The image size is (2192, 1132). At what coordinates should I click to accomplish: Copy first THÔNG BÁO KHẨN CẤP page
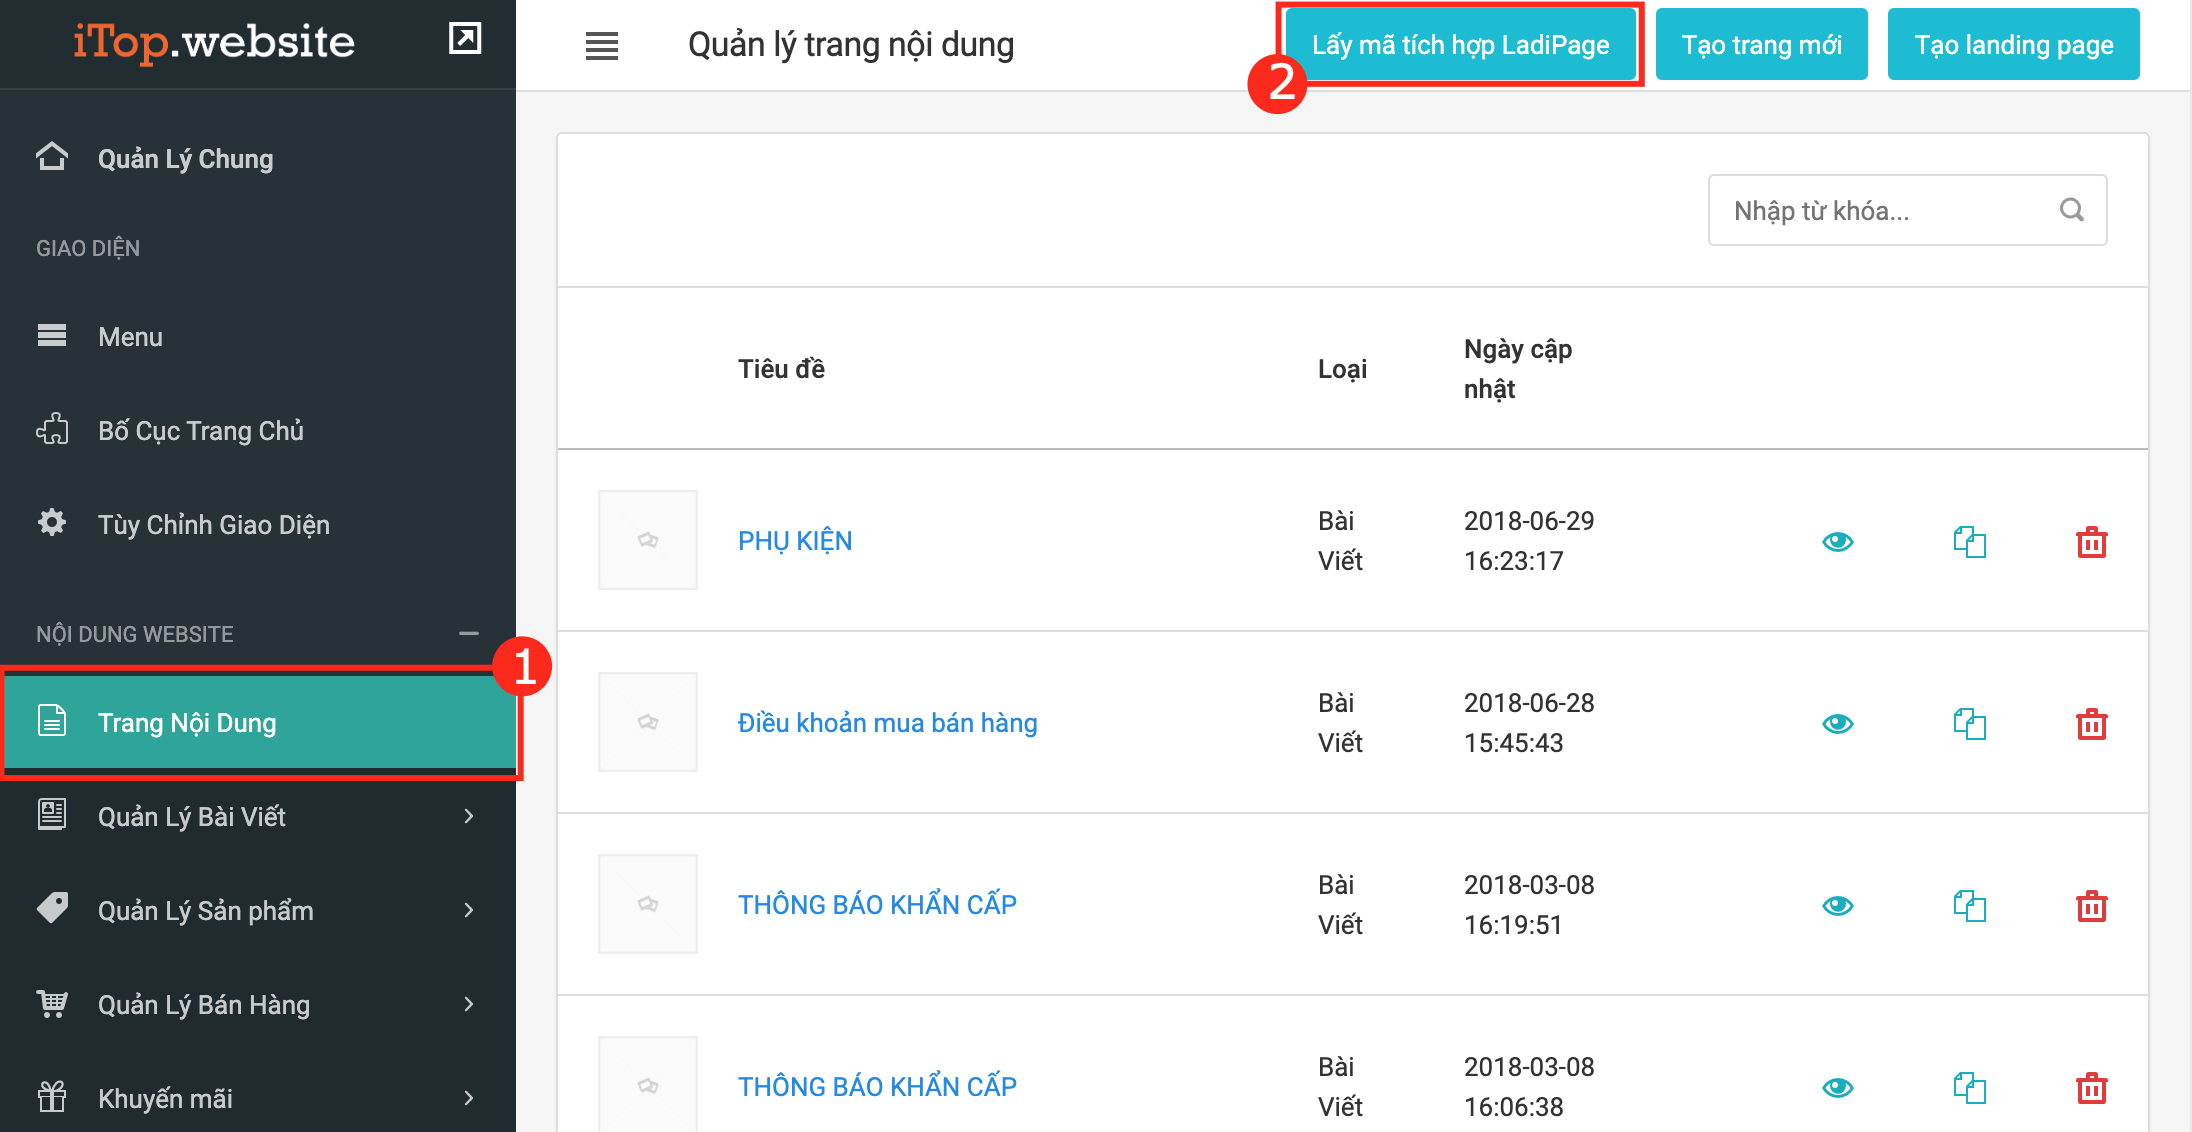pos(1969,906)
